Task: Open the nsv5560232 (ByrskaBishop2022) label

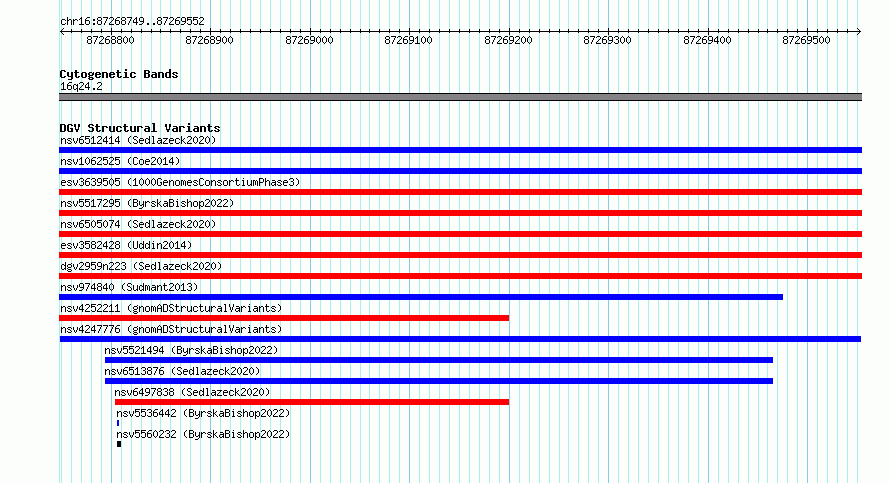Action: point(203,434)
